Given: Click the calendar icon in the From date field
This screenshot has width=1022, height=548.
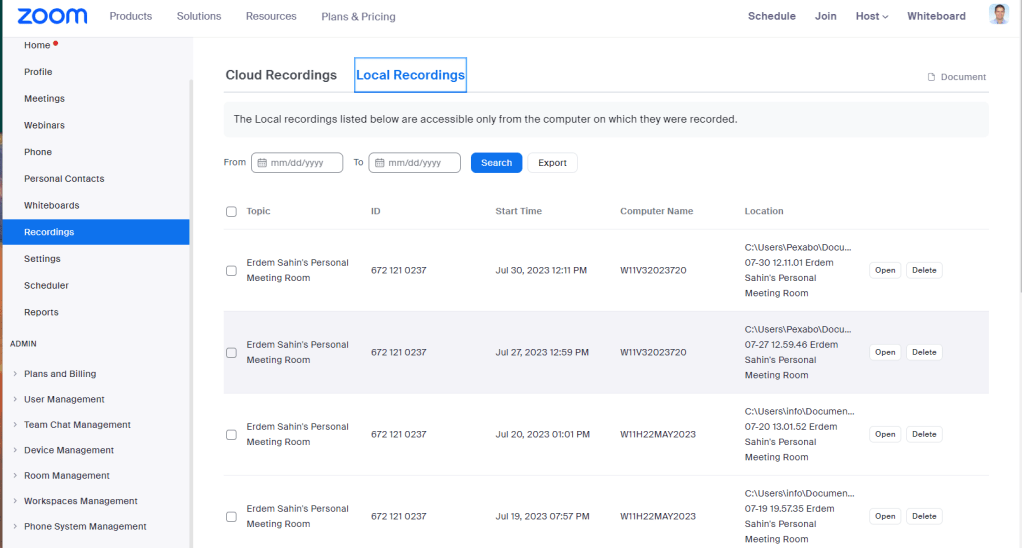Looking at the screenshot, I should point(262,163).
